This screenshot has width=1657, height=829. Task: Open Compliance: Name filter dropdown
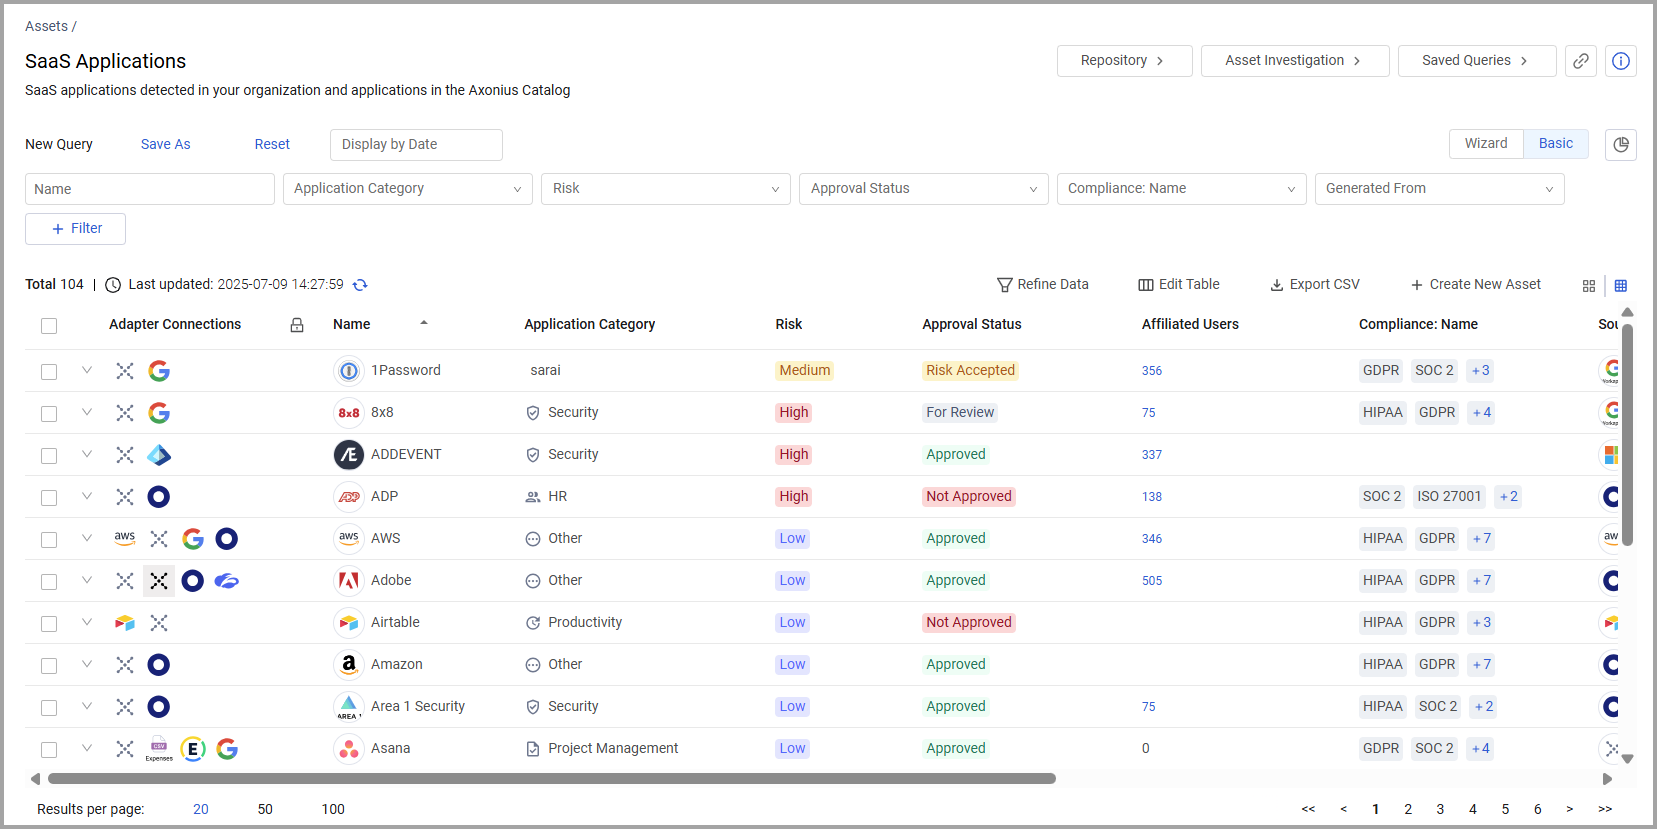pos(1182,189)
